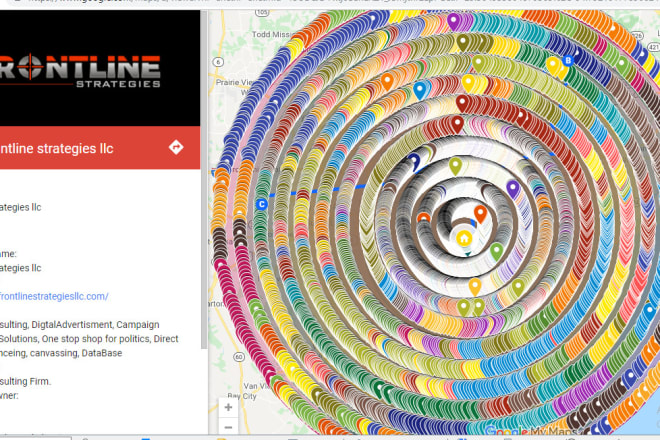This screenshot has width=660, height=440.
Task: Click the green pin near the top-right map edge
Action: point(622,66)
